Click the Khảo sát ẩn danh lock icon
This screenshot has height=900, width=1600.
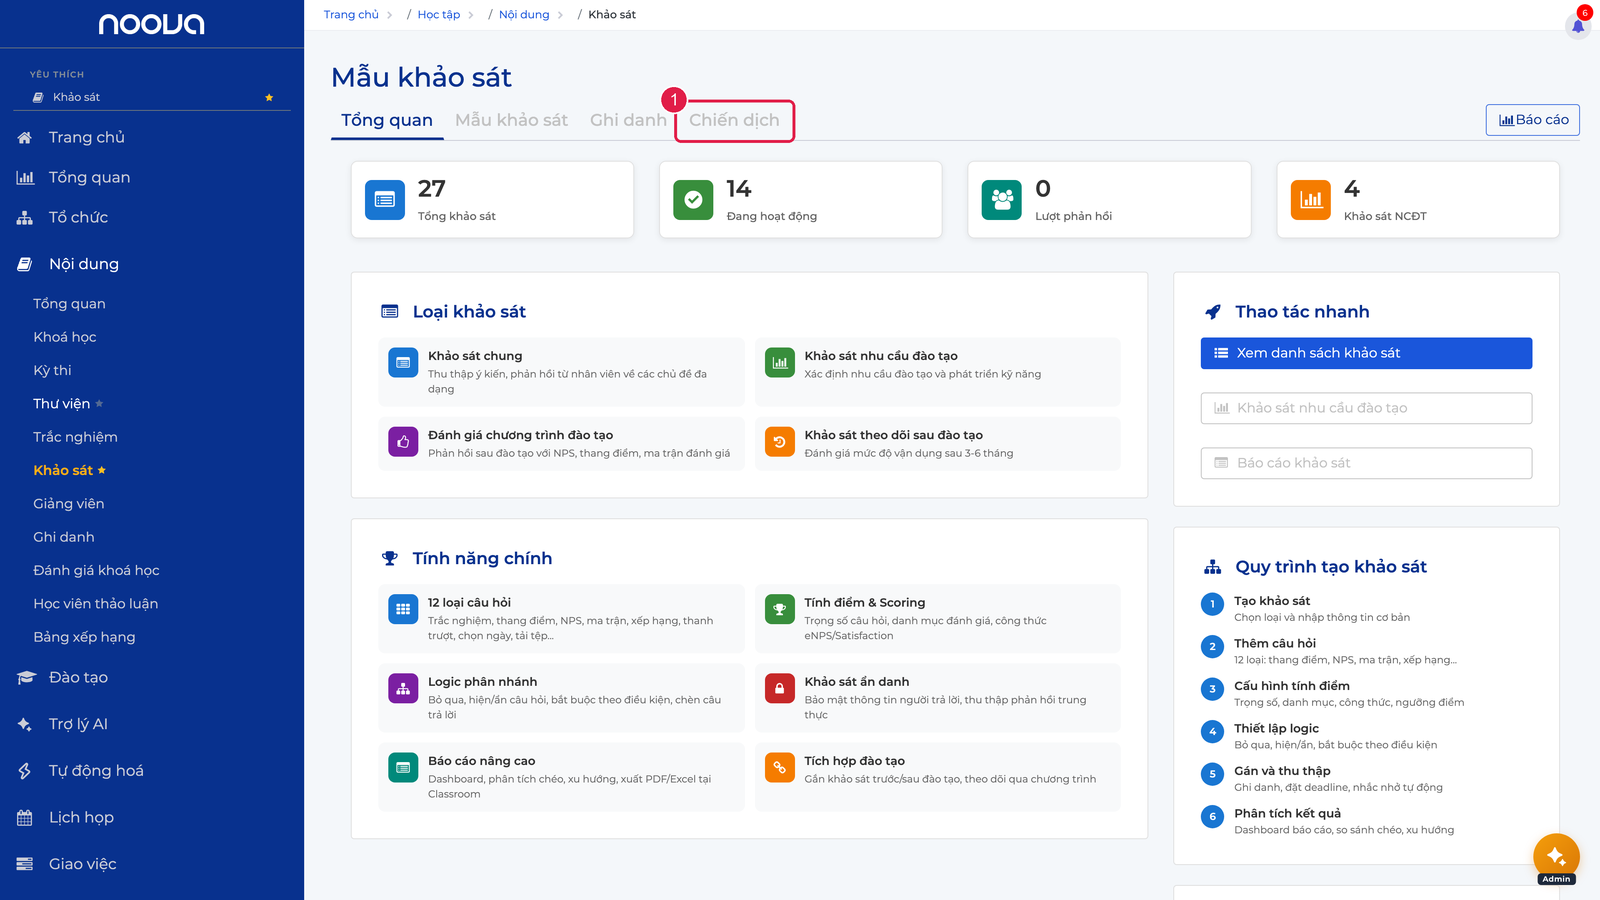[x=779, y=689]
